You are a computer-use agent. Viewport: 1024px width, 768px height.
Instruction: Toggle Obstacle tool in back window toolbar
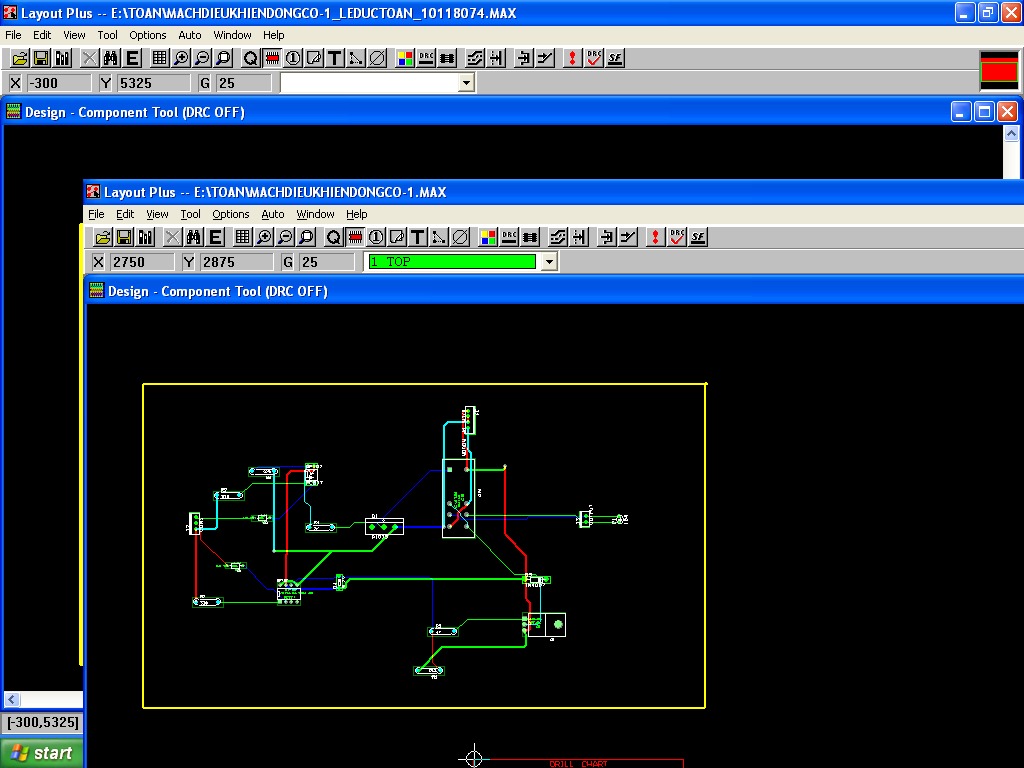pyautogui.click(x=314, y=58)
